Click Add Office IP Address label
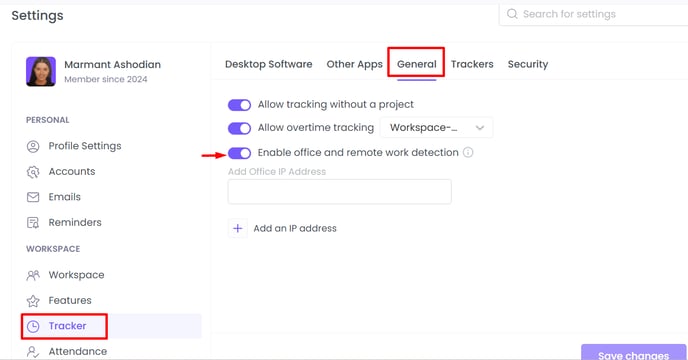Viewport: 688px width, 360px height. point(277,172)
